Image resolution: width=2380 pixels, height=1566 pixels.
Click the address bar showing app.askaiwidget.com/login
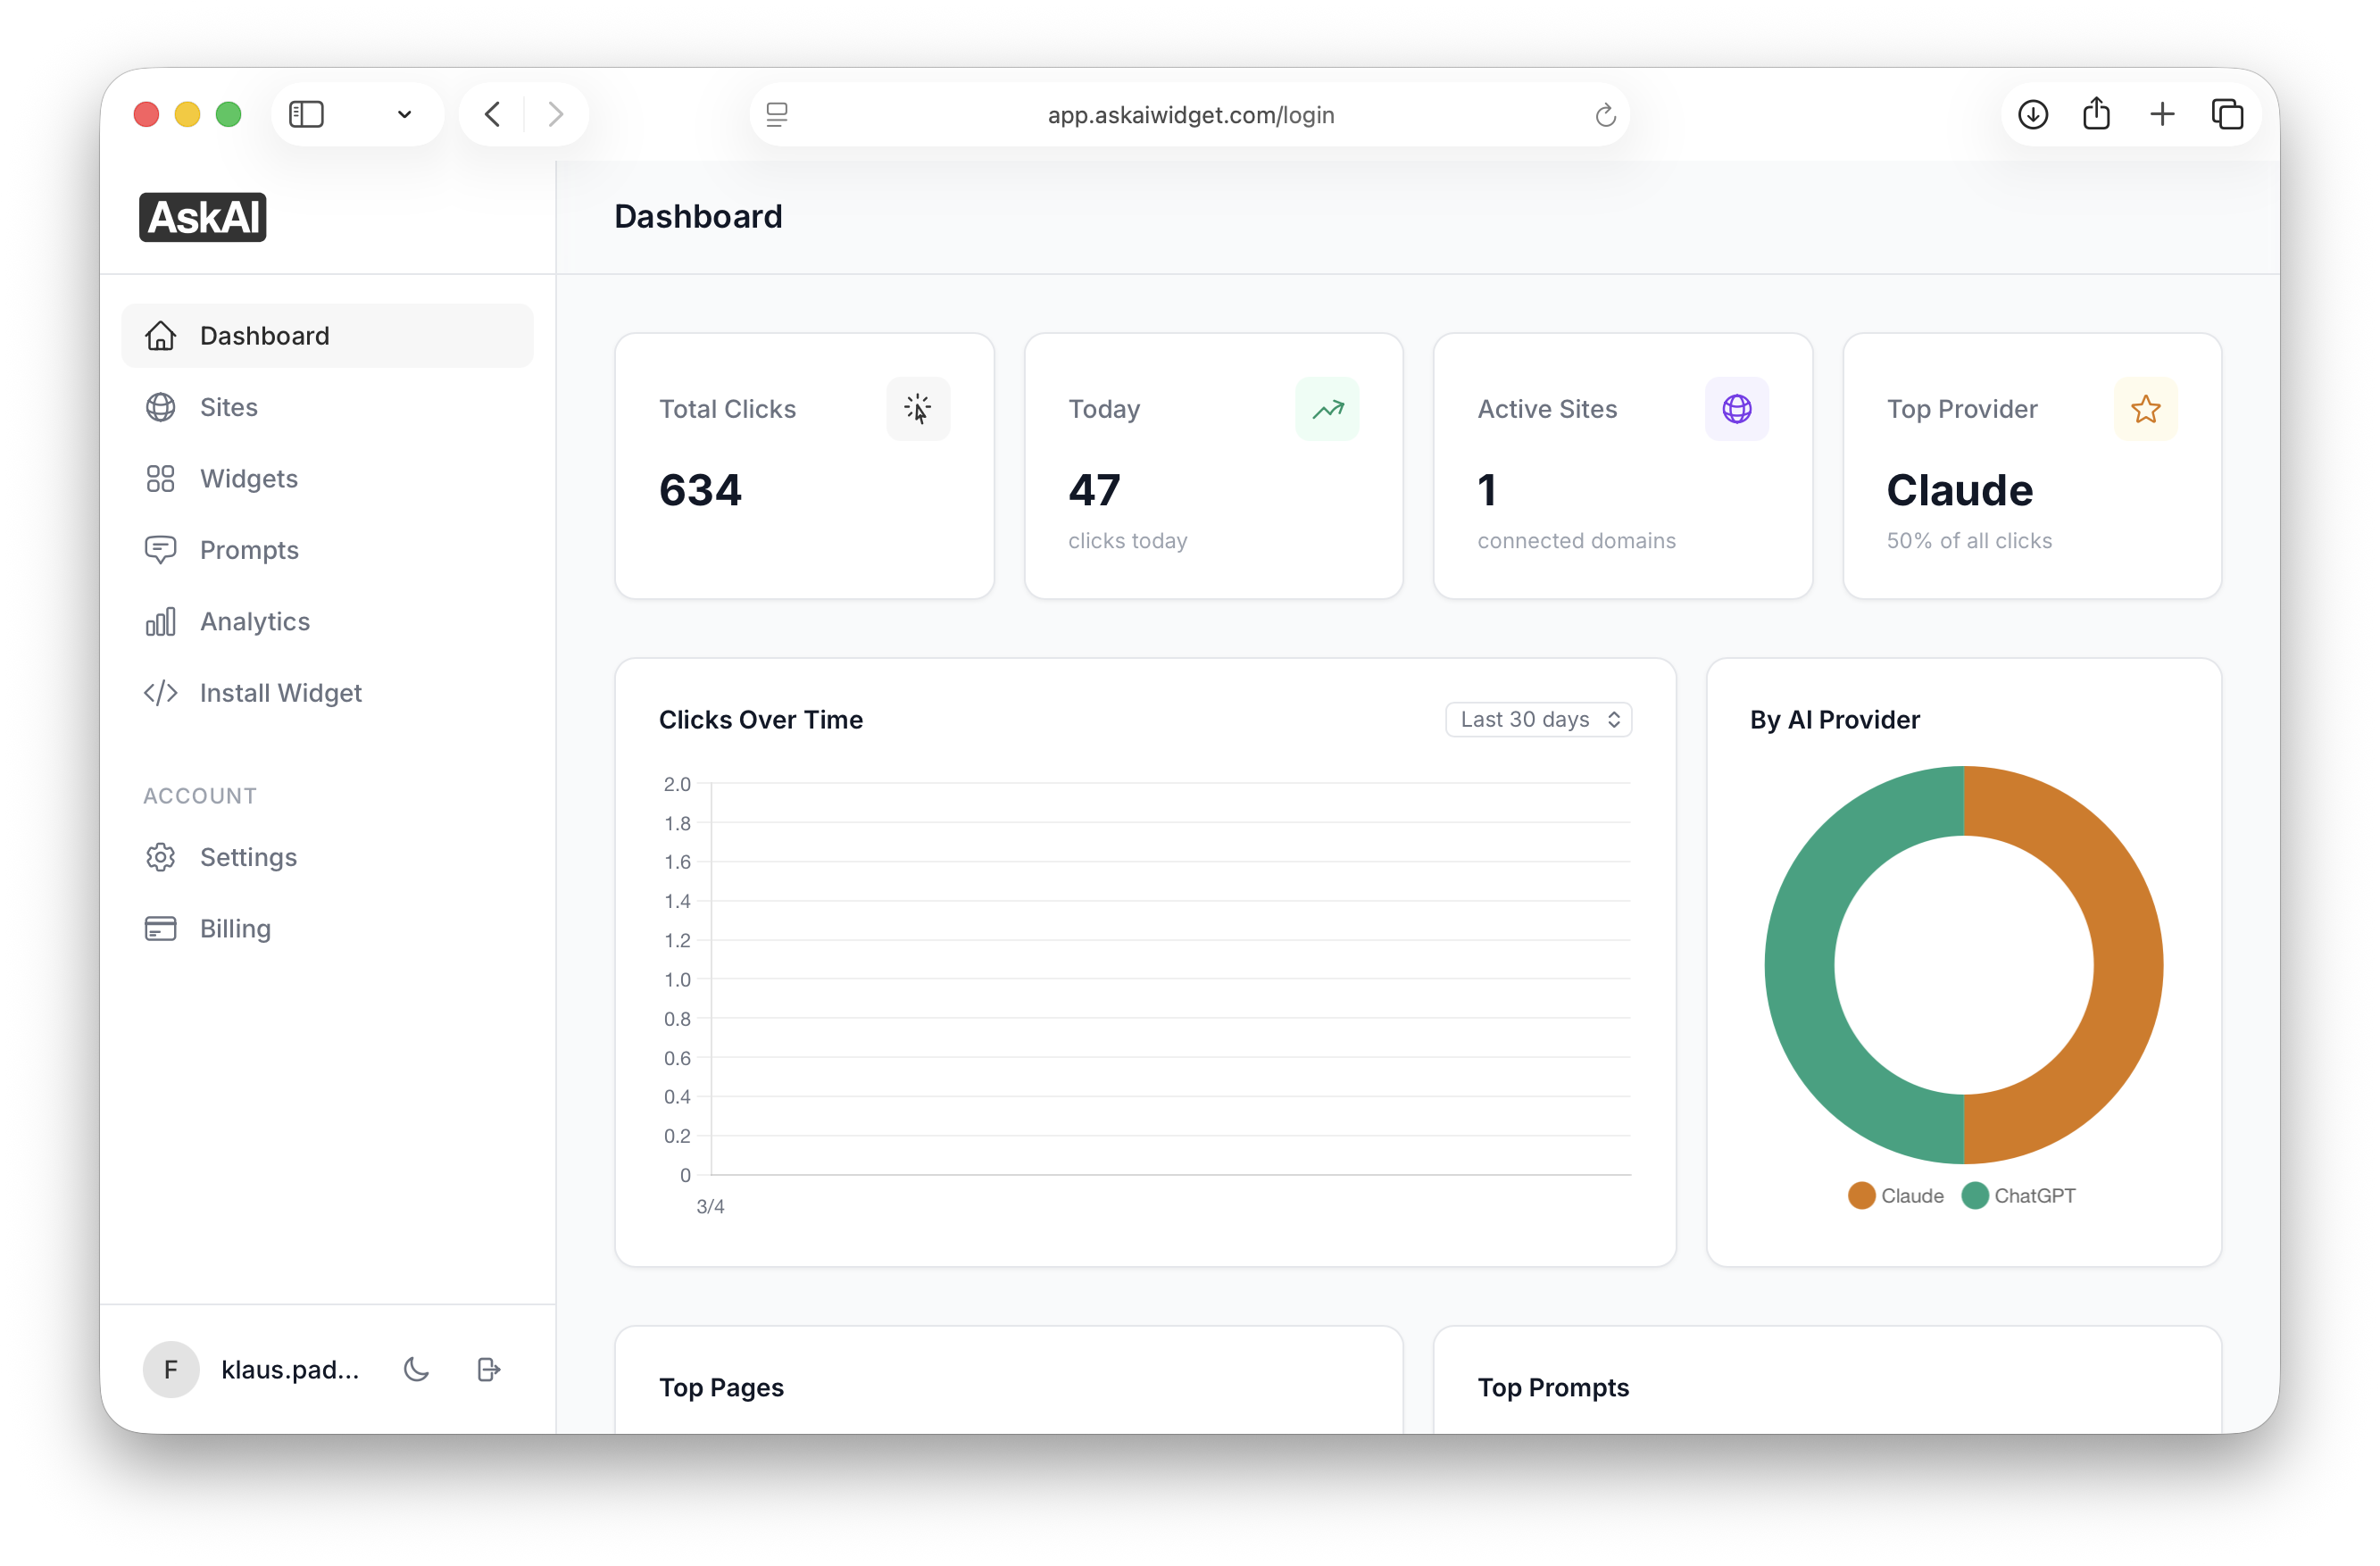pos(1190,114)
